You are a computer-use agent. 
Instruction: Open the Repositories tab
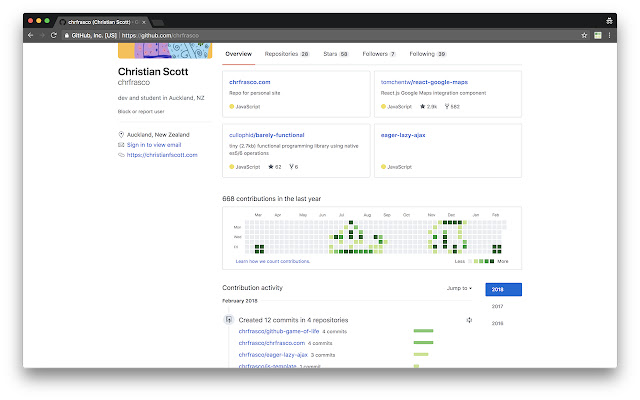287,54
